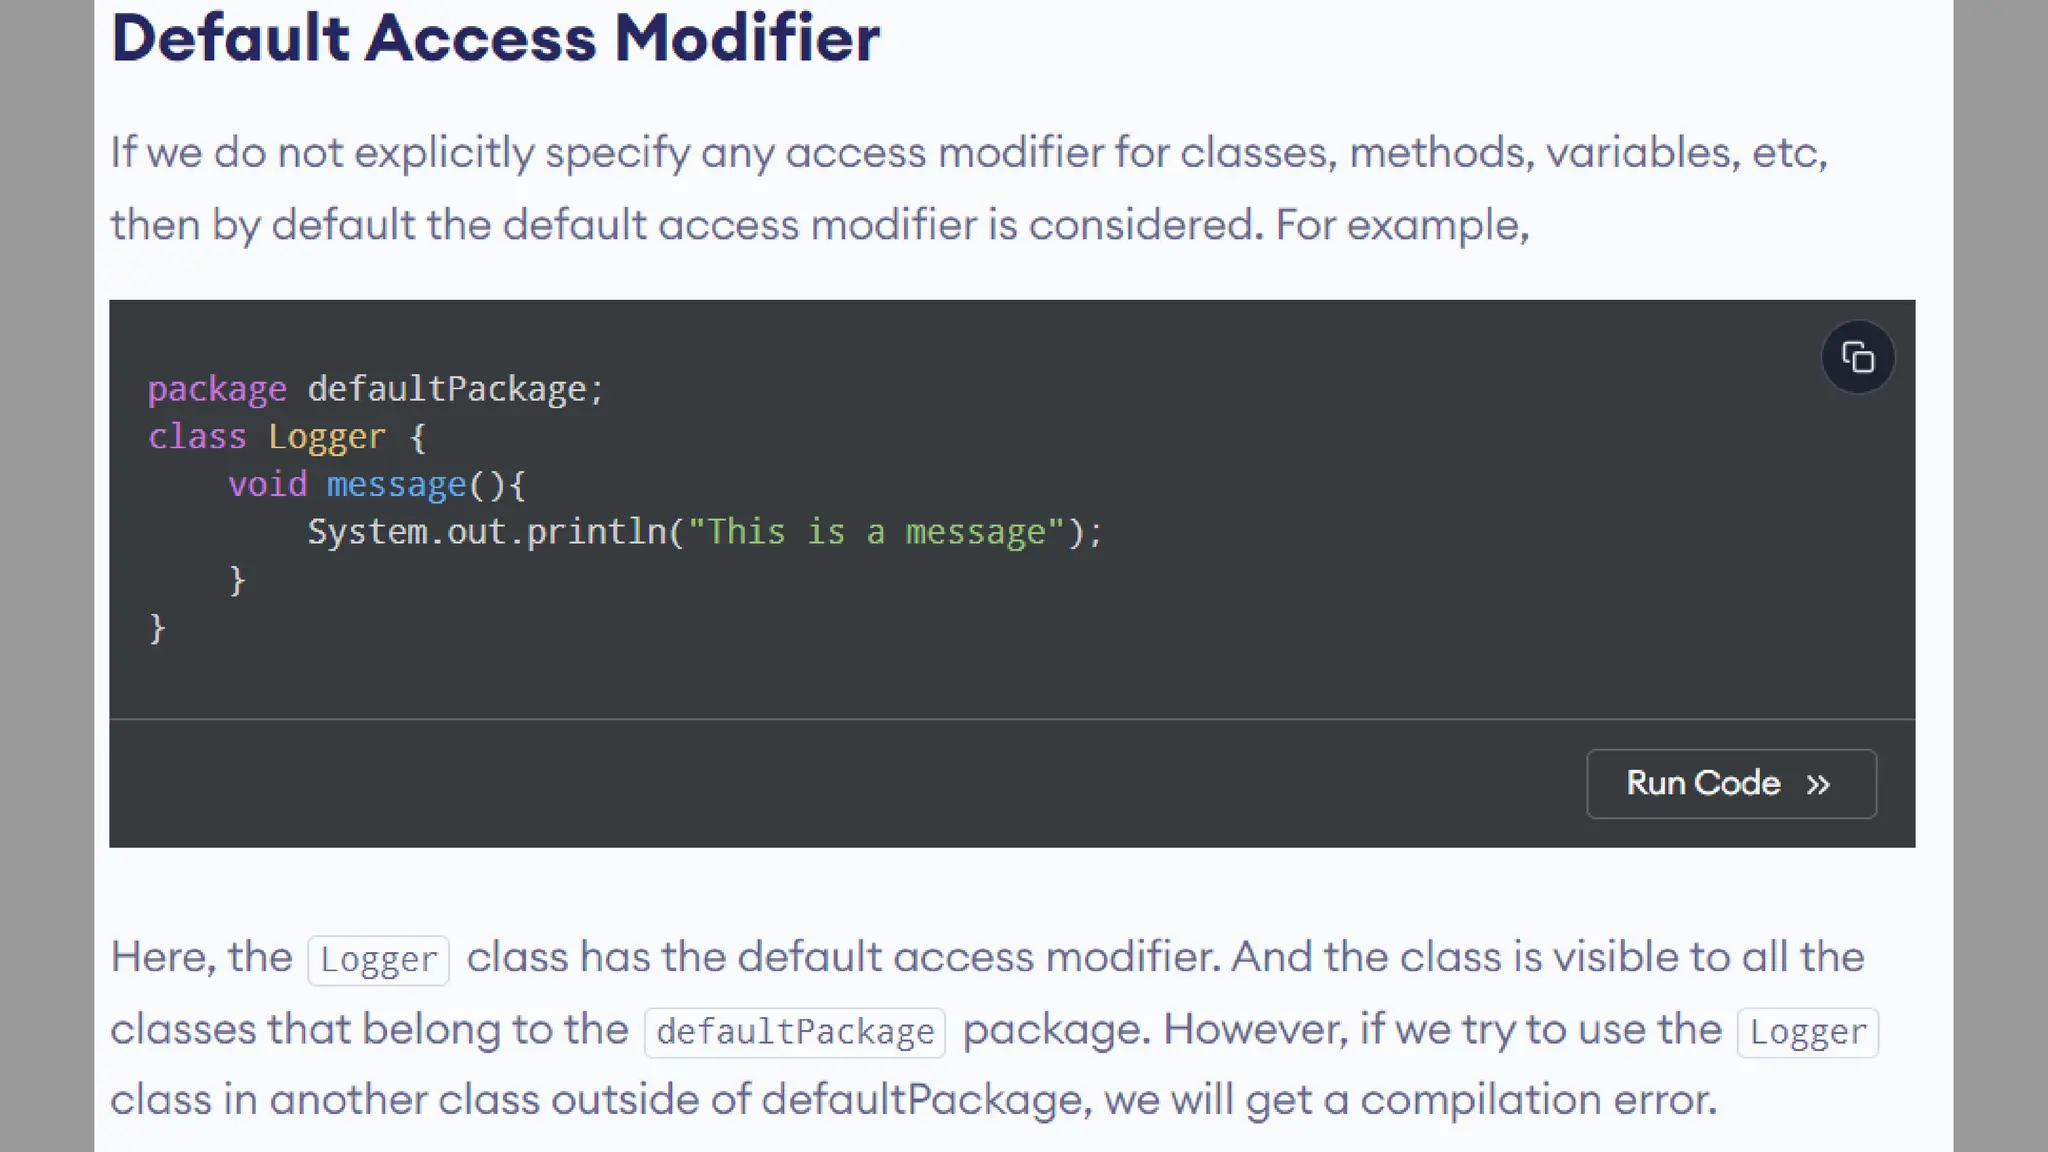Click the 'package' keyword in the code

(x=217, y=388)
